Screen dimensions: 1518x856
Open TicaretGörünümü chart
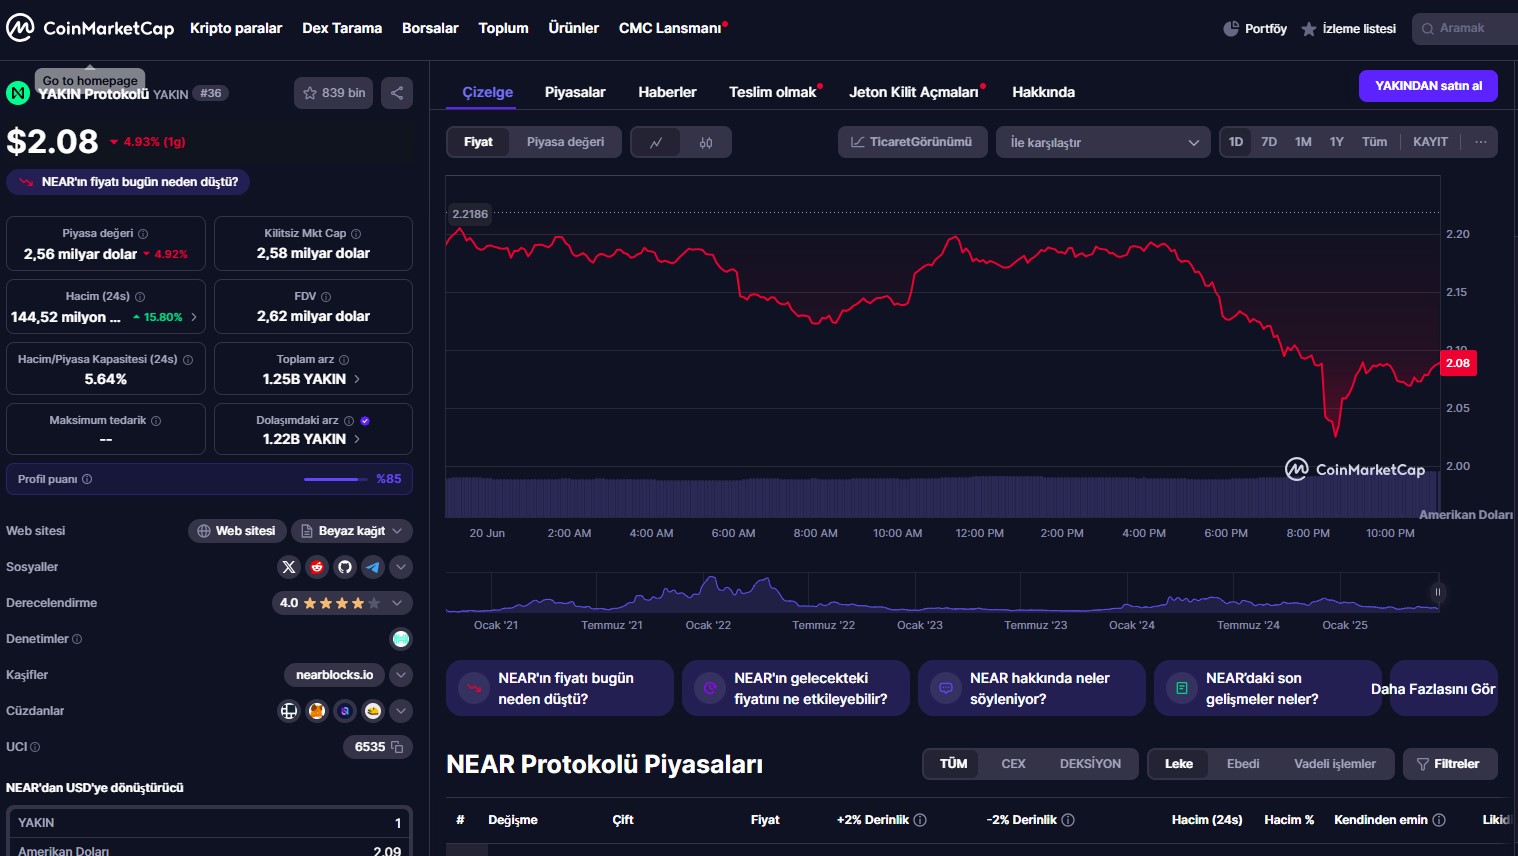(x=912, y=142)
